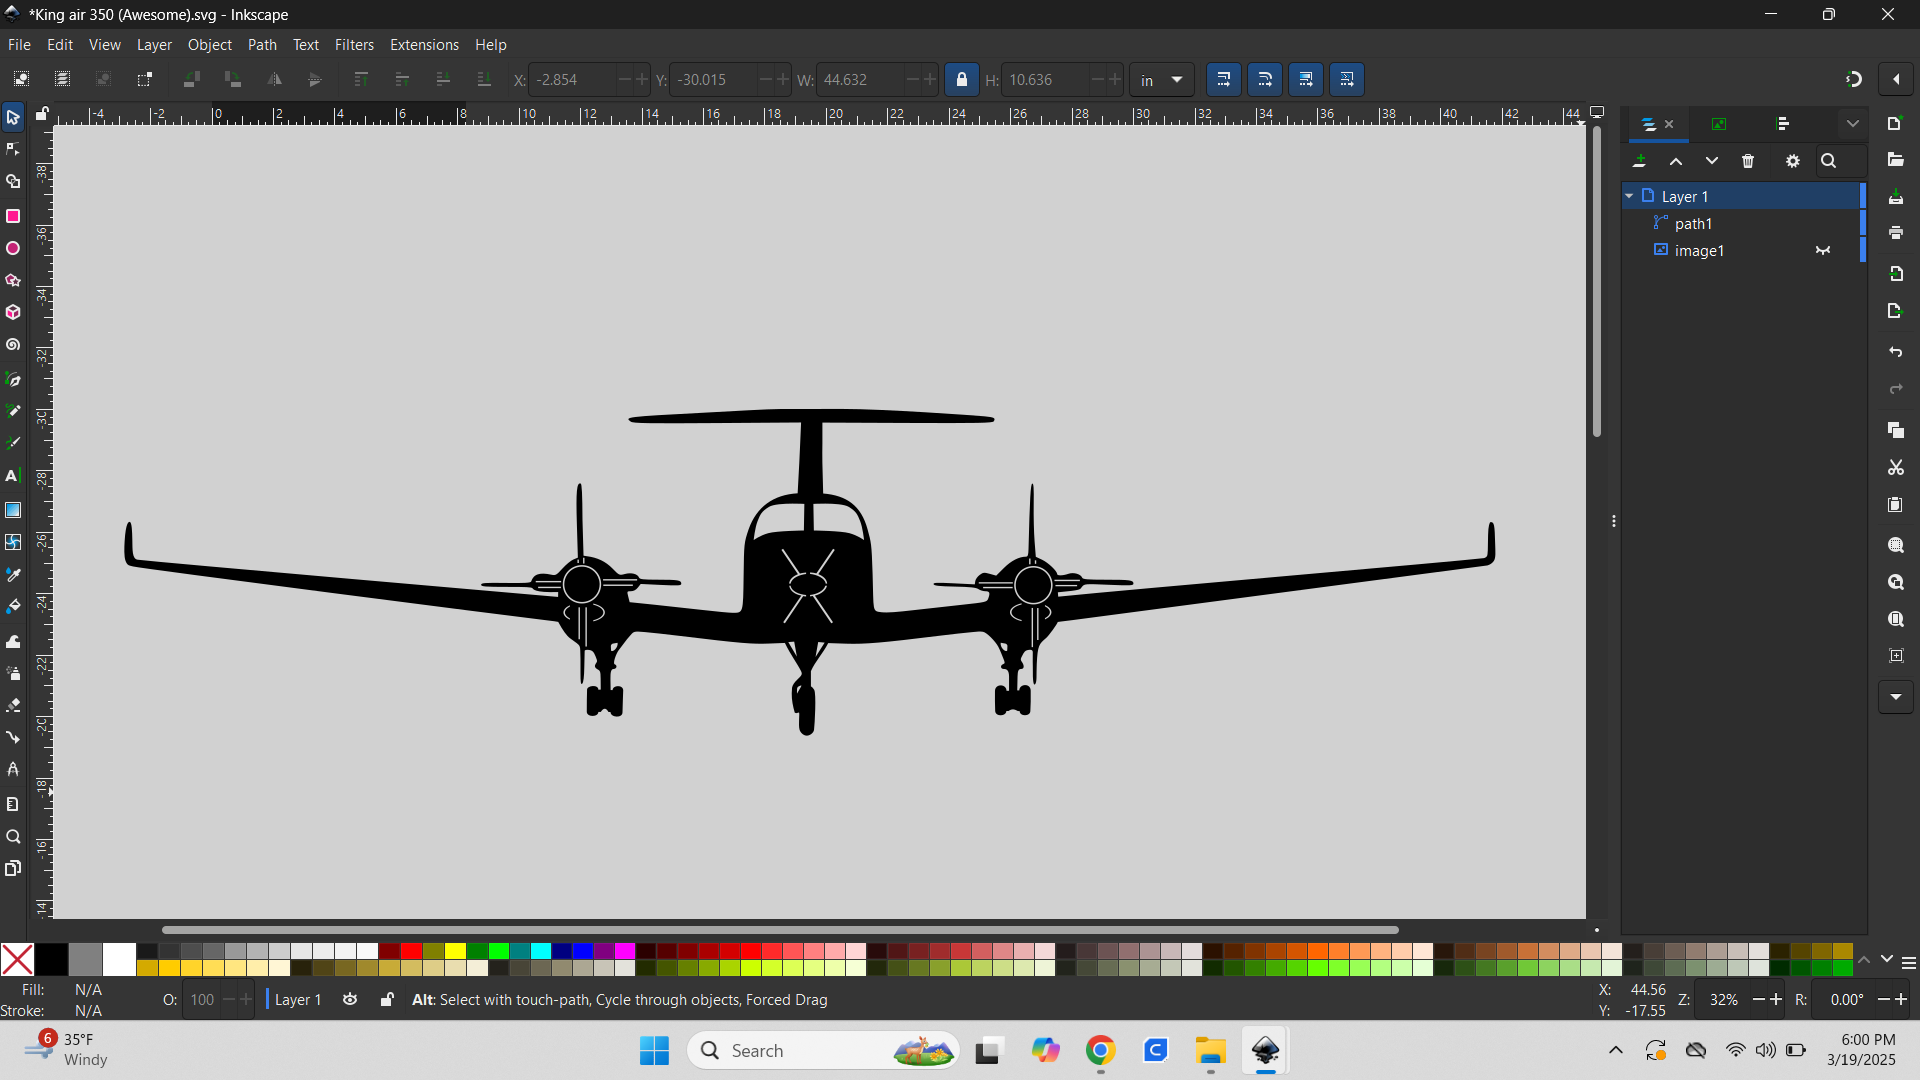Click the Undo icon in commands bar
Image resolution: width=1920 pixels, height=1080 pixels.
click(1896, 353)
